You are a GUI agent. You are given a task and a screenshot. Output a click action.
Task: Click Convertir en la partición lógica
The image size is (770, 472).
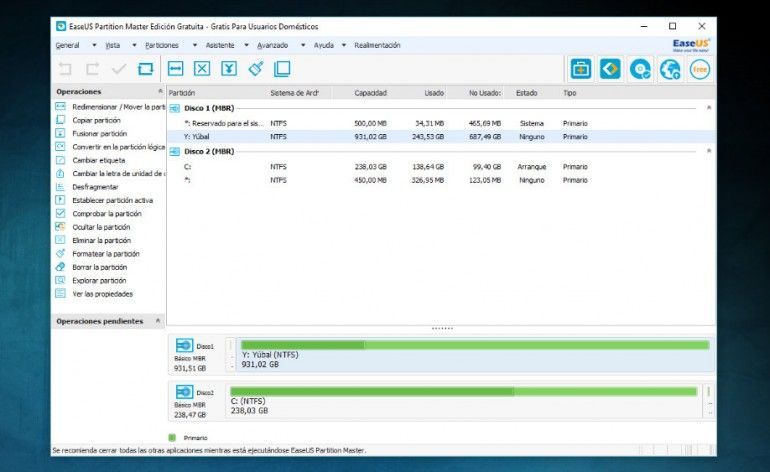118,146
